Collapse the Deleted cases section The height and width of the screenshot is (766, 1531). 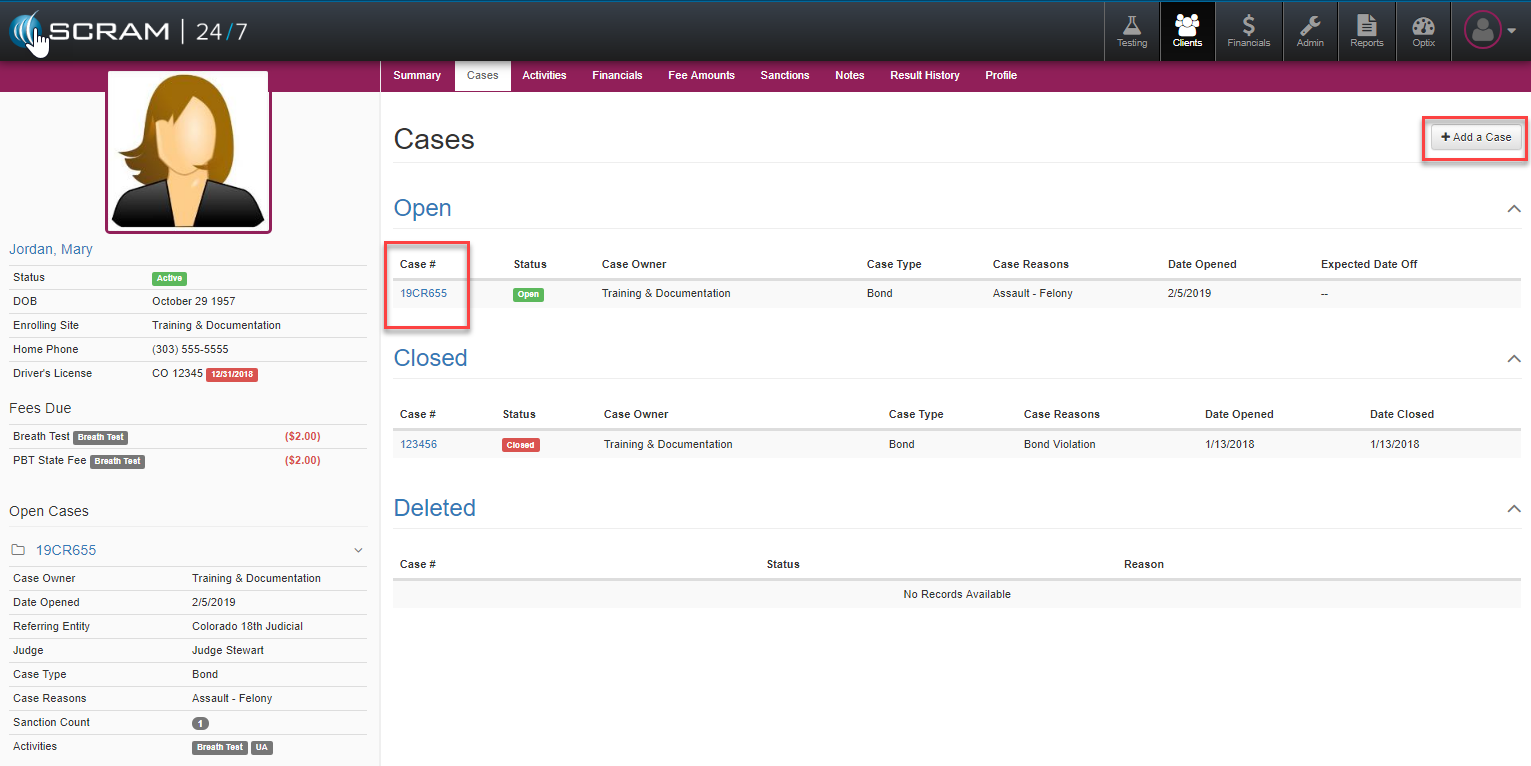point(1513,509)
